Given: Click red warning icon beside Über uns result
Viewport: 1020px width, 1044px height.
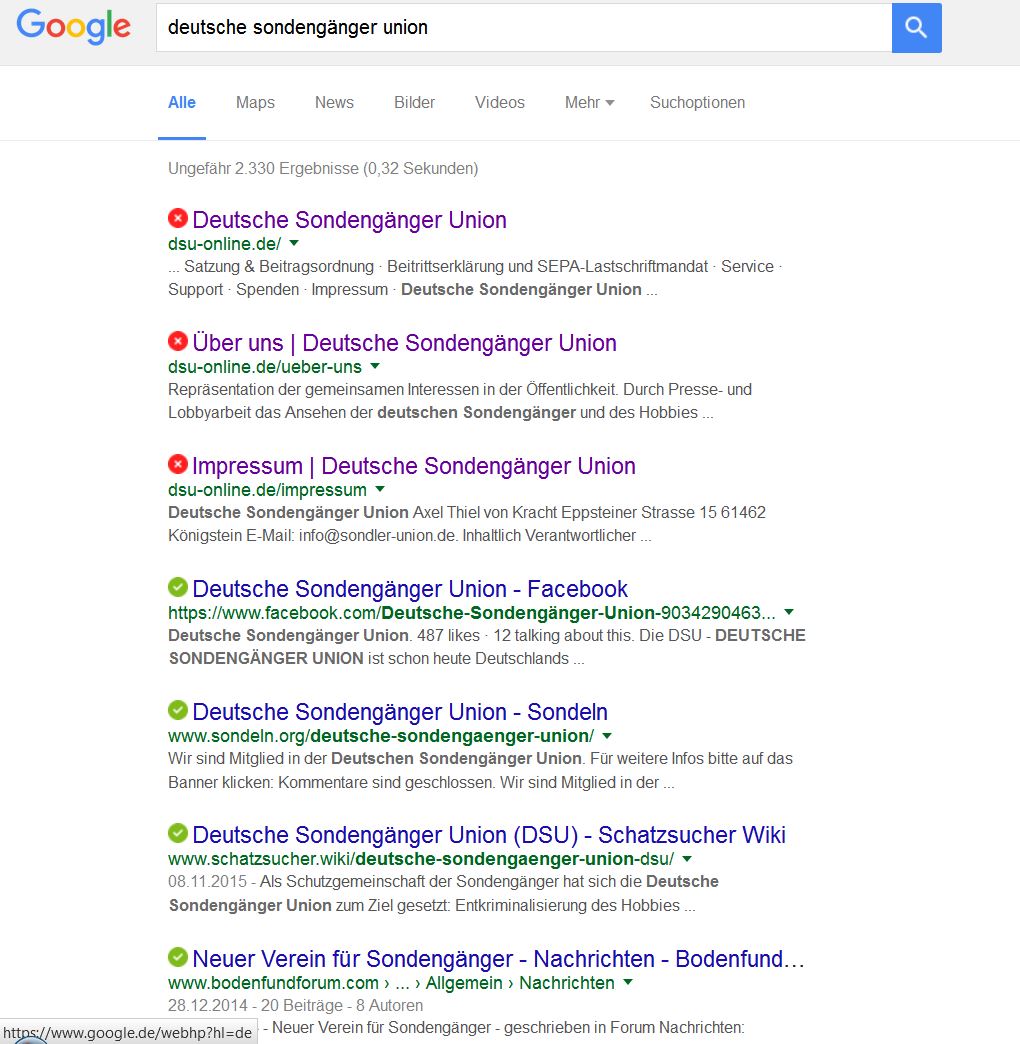Looking at the screenshot, I should (178, 341).
